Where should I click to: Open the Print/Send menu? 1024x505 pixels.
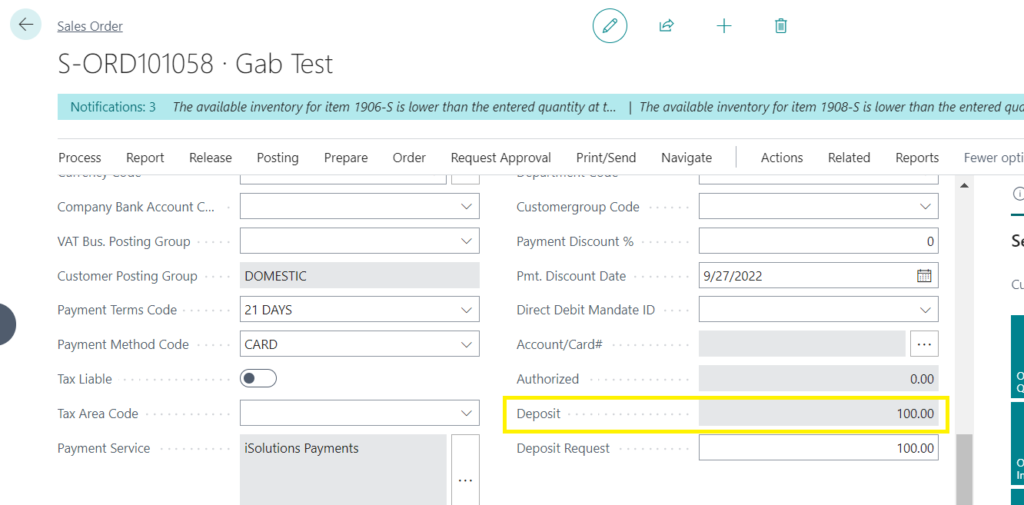pos(606,158)
